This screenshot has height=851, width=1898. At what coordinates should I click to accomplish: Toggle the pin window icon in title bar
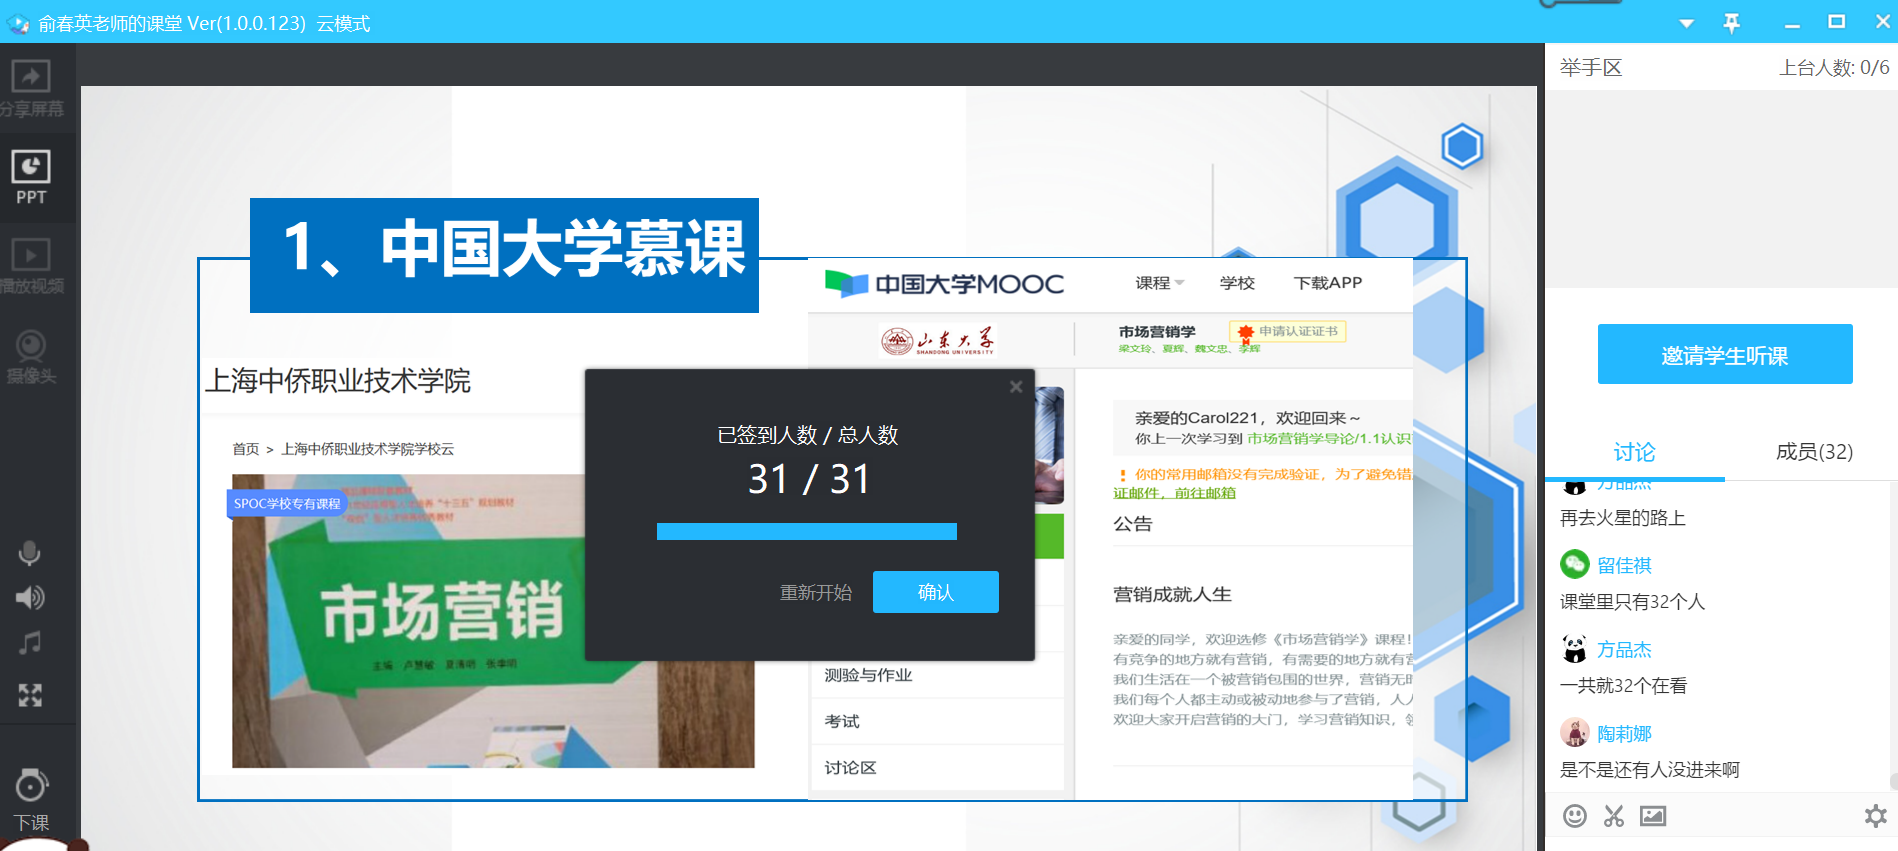[x=1732, y=22]
